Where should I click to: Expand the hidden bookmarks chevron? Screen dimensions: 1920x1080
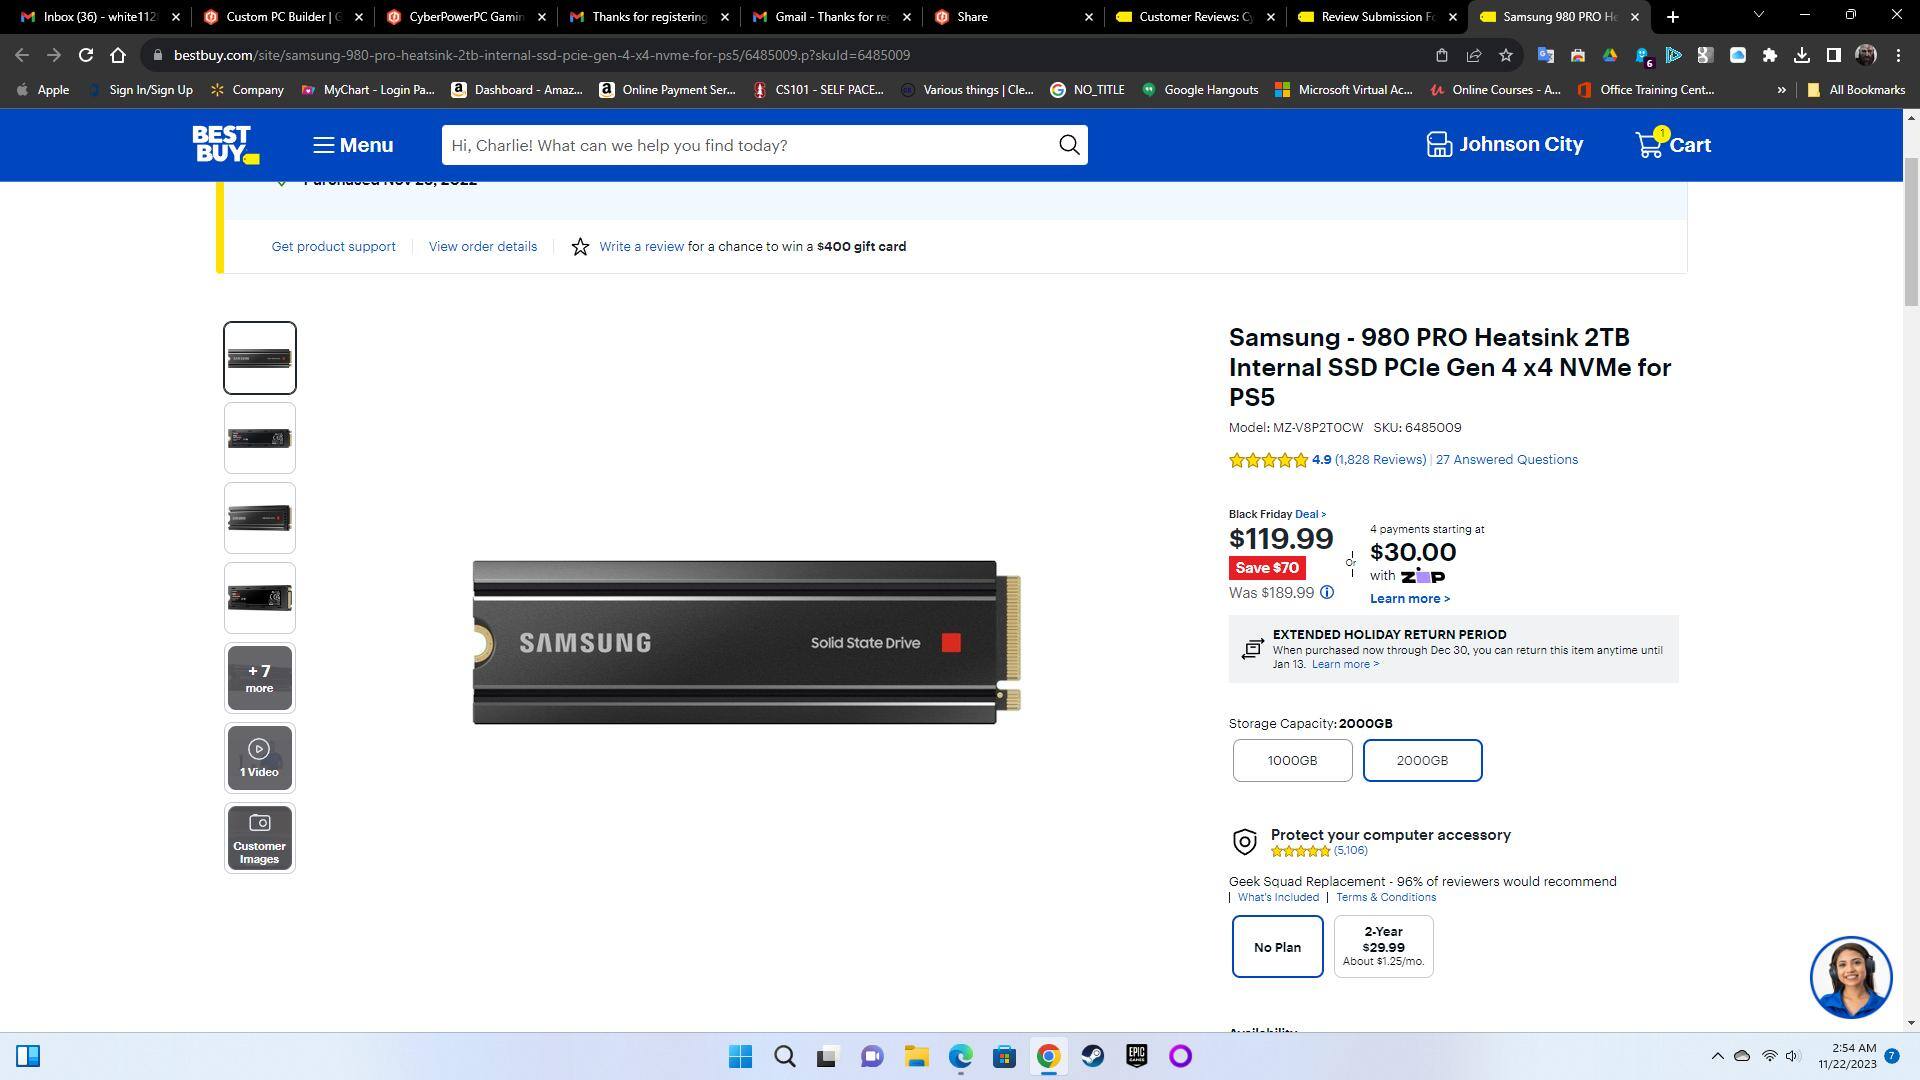click(x=1781, y=90)
